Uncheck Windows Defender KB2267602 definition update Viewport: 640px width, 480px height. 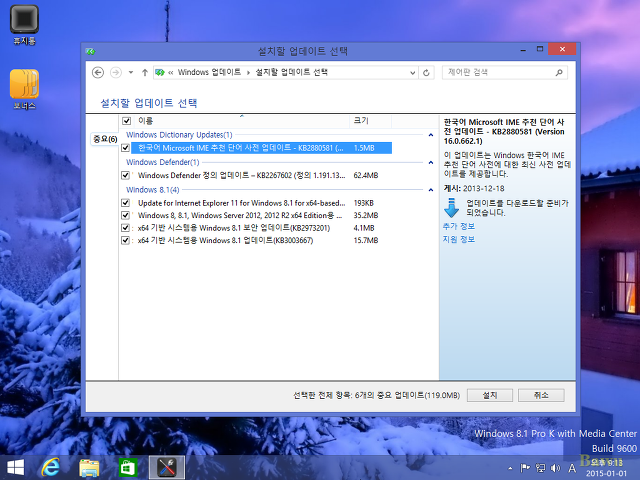point(126,175)
